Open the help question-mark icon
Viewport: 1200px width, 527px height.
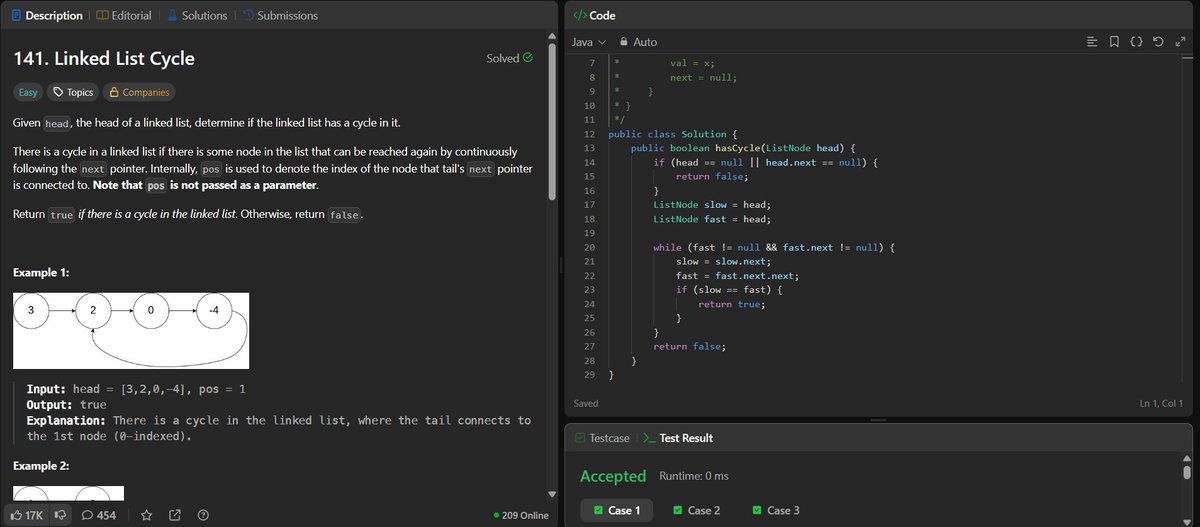(203, 515)
